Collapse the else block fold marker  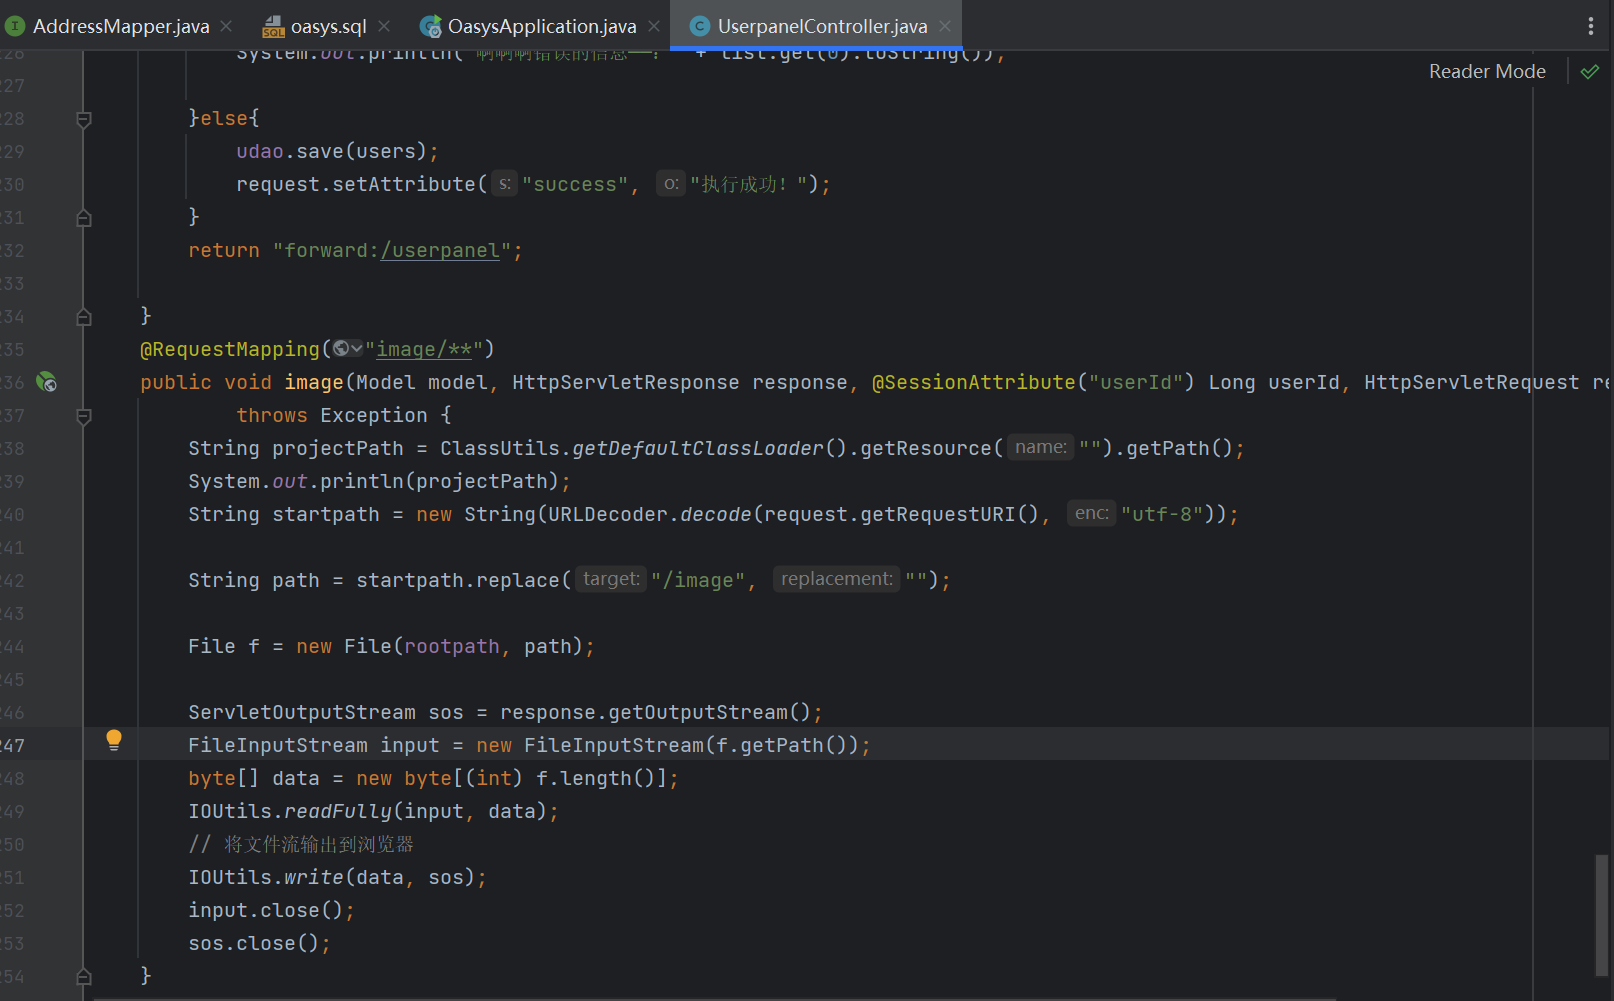coord(84,119)
